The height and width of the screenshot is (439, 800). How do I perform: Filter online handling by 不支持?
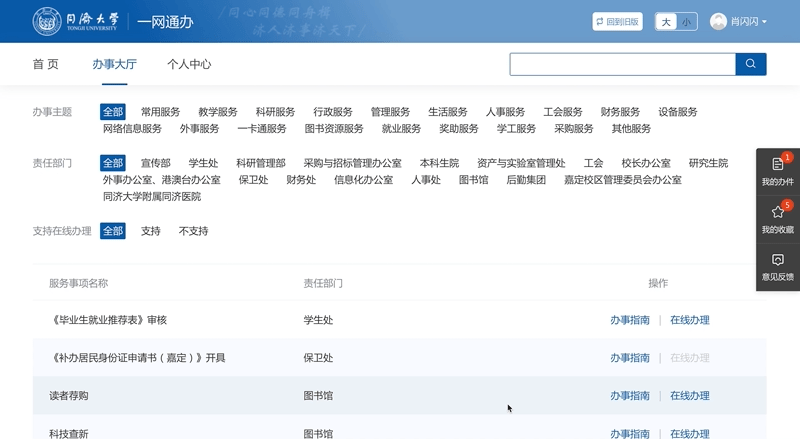193,231
